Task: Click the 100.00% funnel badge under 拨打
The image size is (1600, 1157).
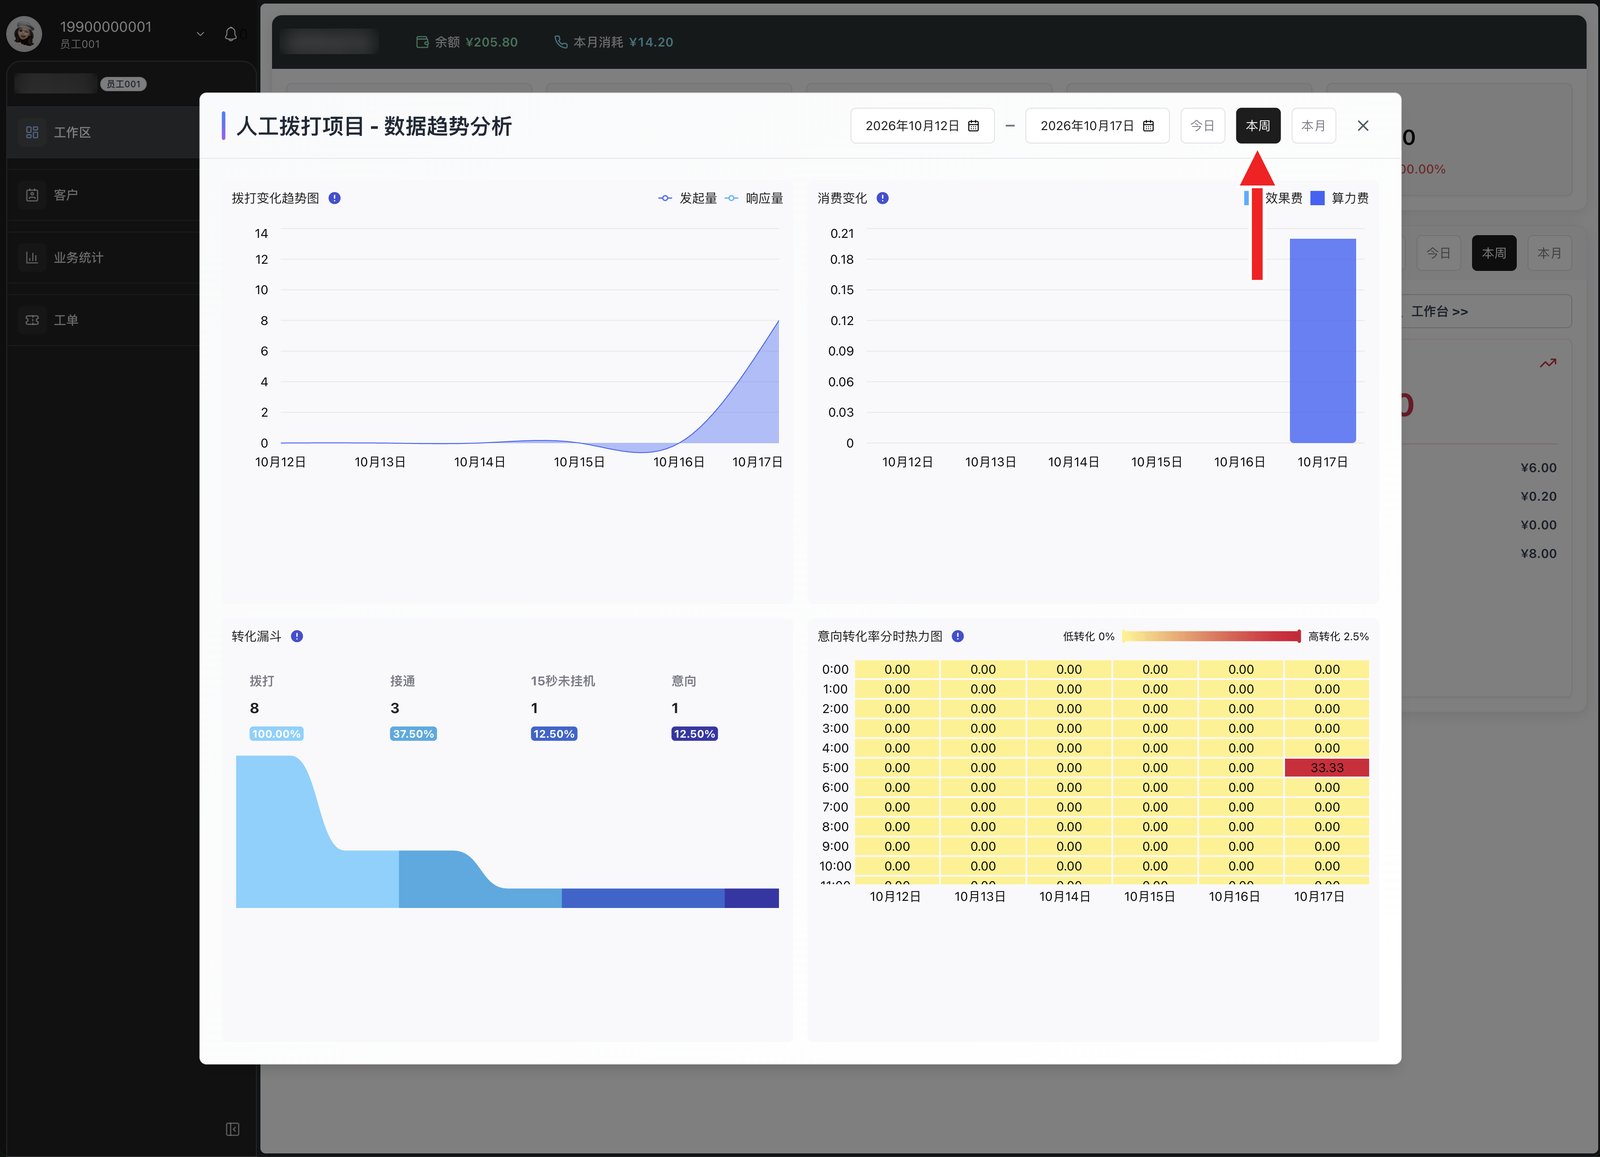Action: pyautogui.click(x=276, y=734)
